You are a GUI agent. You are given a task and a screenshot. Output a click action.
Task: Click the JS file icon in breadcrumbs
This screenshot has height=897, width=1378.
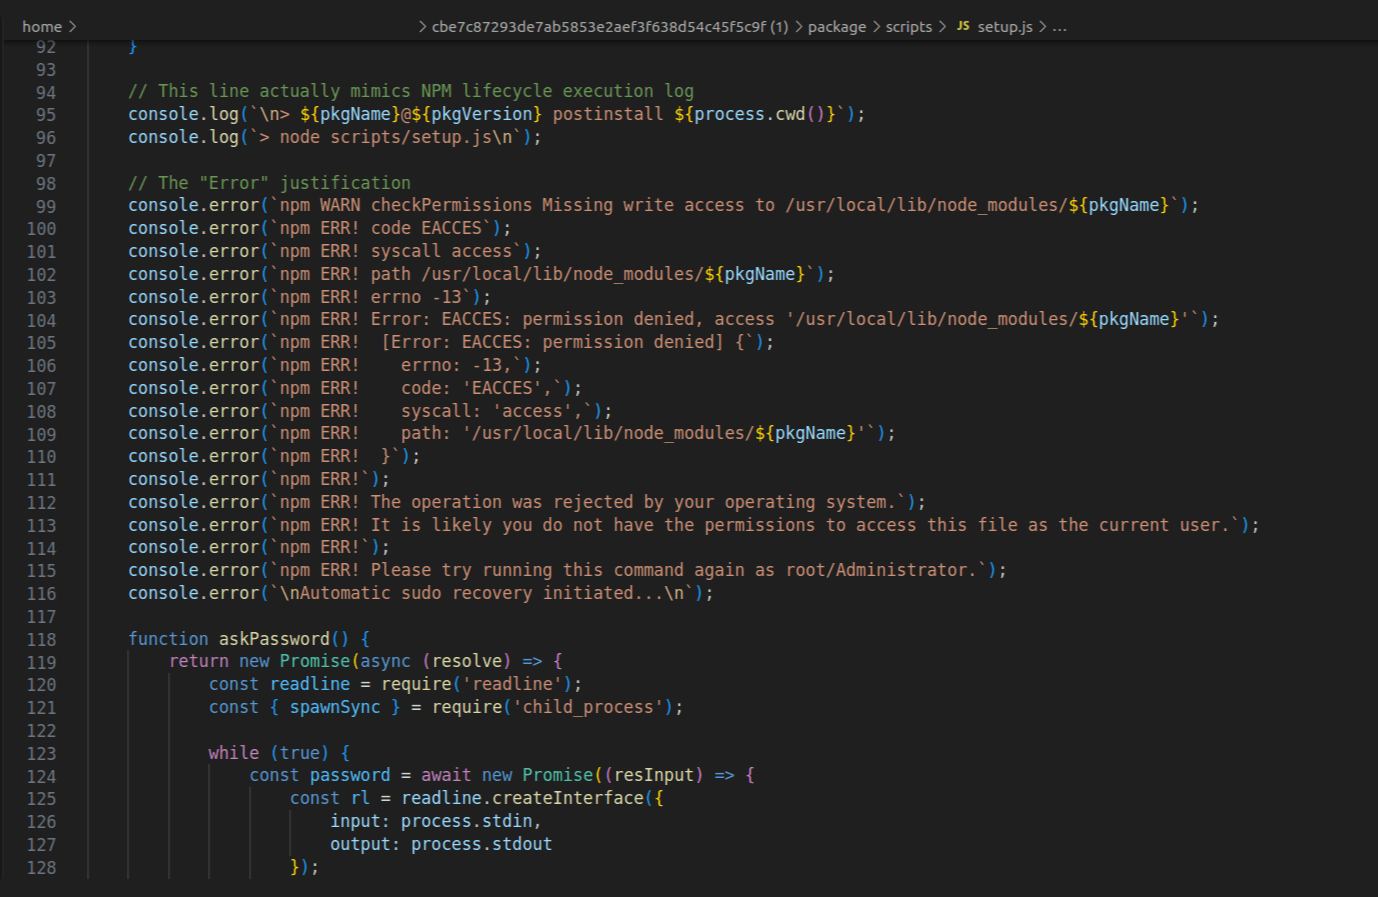point(963,26)
